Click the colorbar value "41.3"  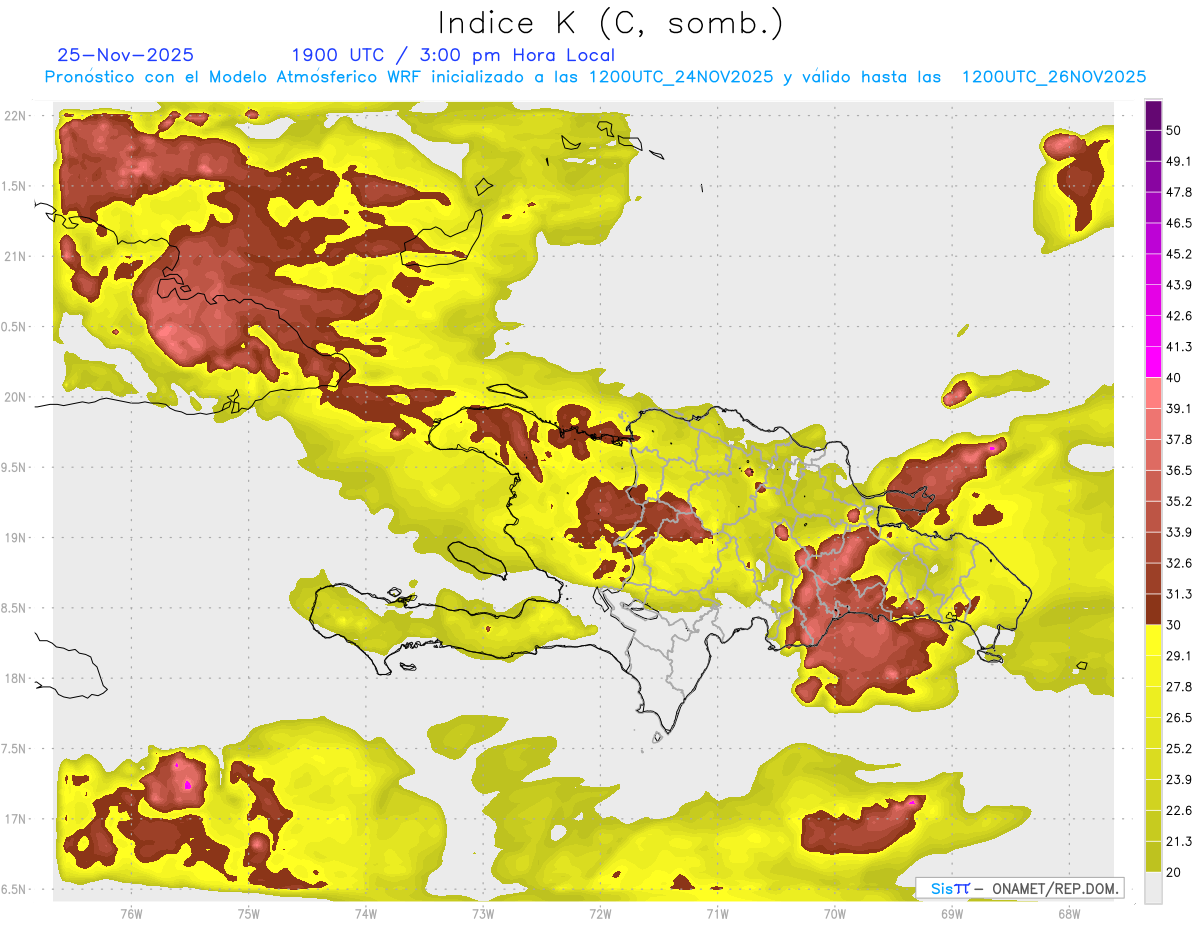1179,347
